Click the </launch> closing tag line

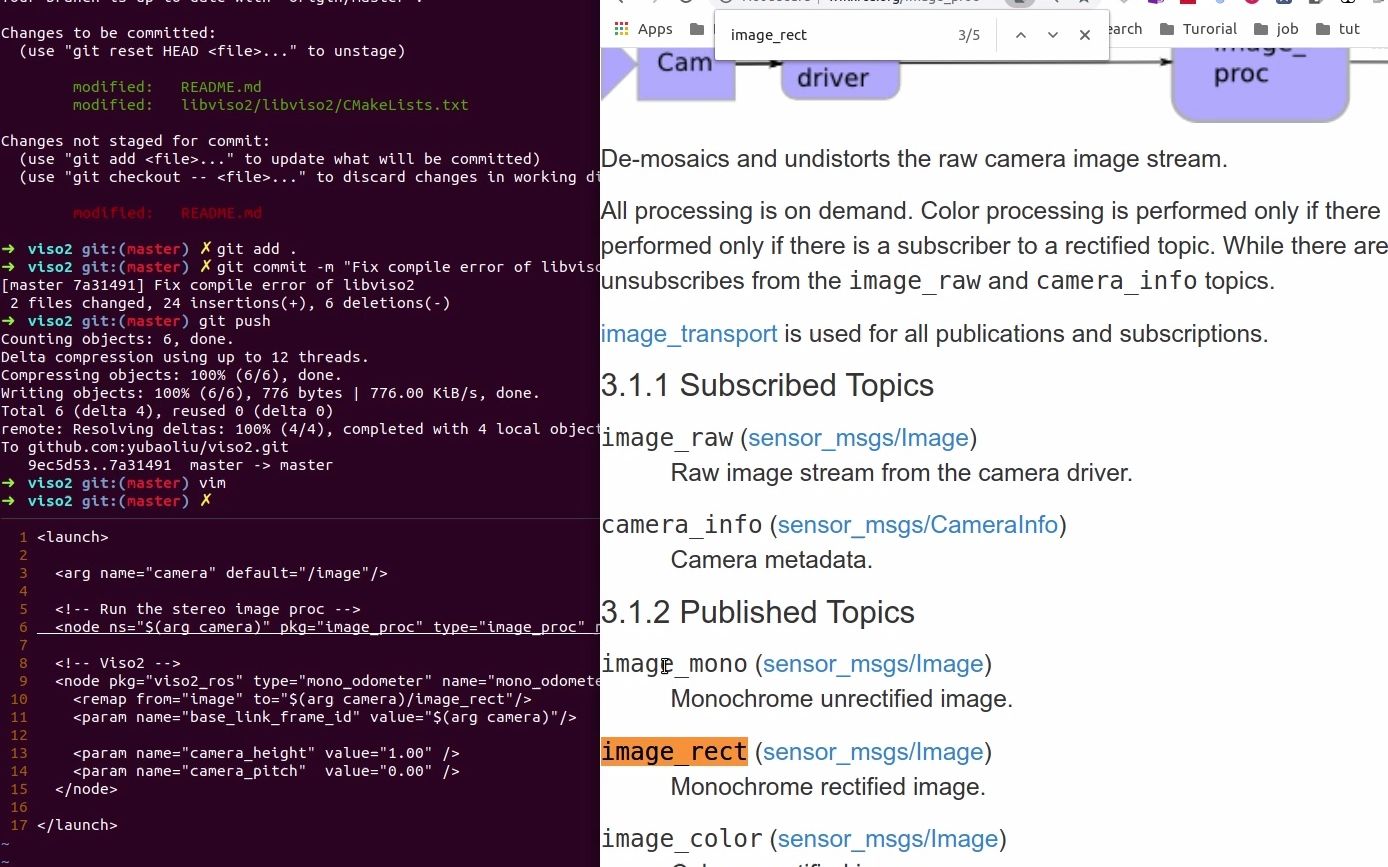point(77,825)
